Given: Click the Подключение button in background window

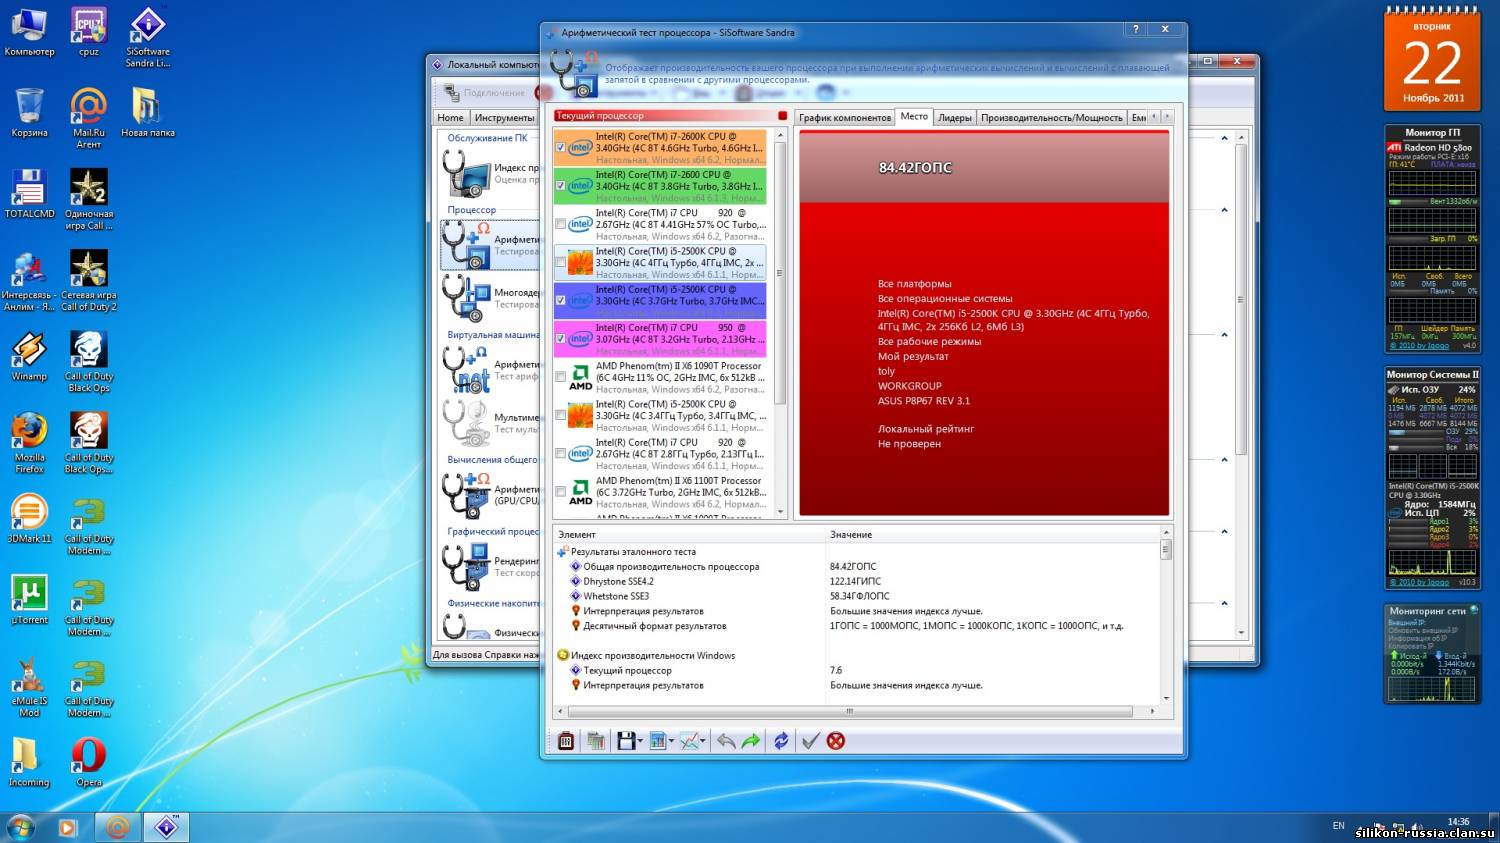Looking at the screenshot, I should coord(486,93).
